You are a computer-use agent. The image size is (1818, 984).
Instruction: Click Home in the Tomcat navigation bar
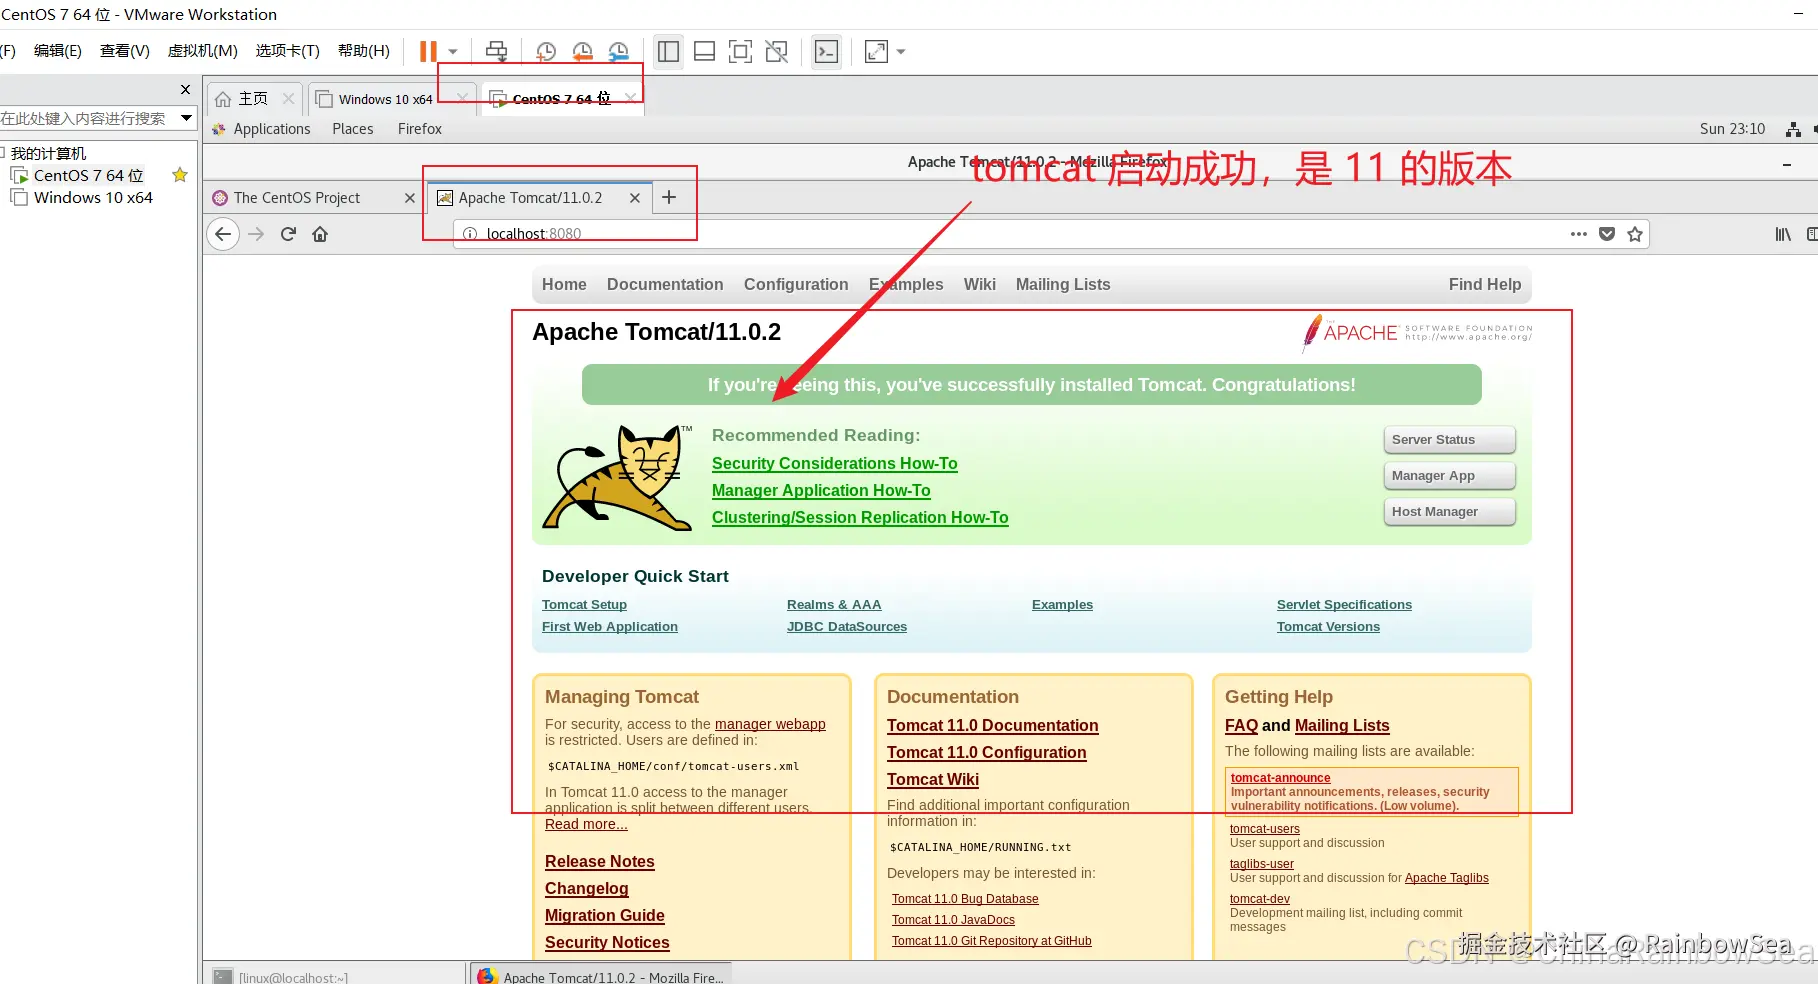564,284
